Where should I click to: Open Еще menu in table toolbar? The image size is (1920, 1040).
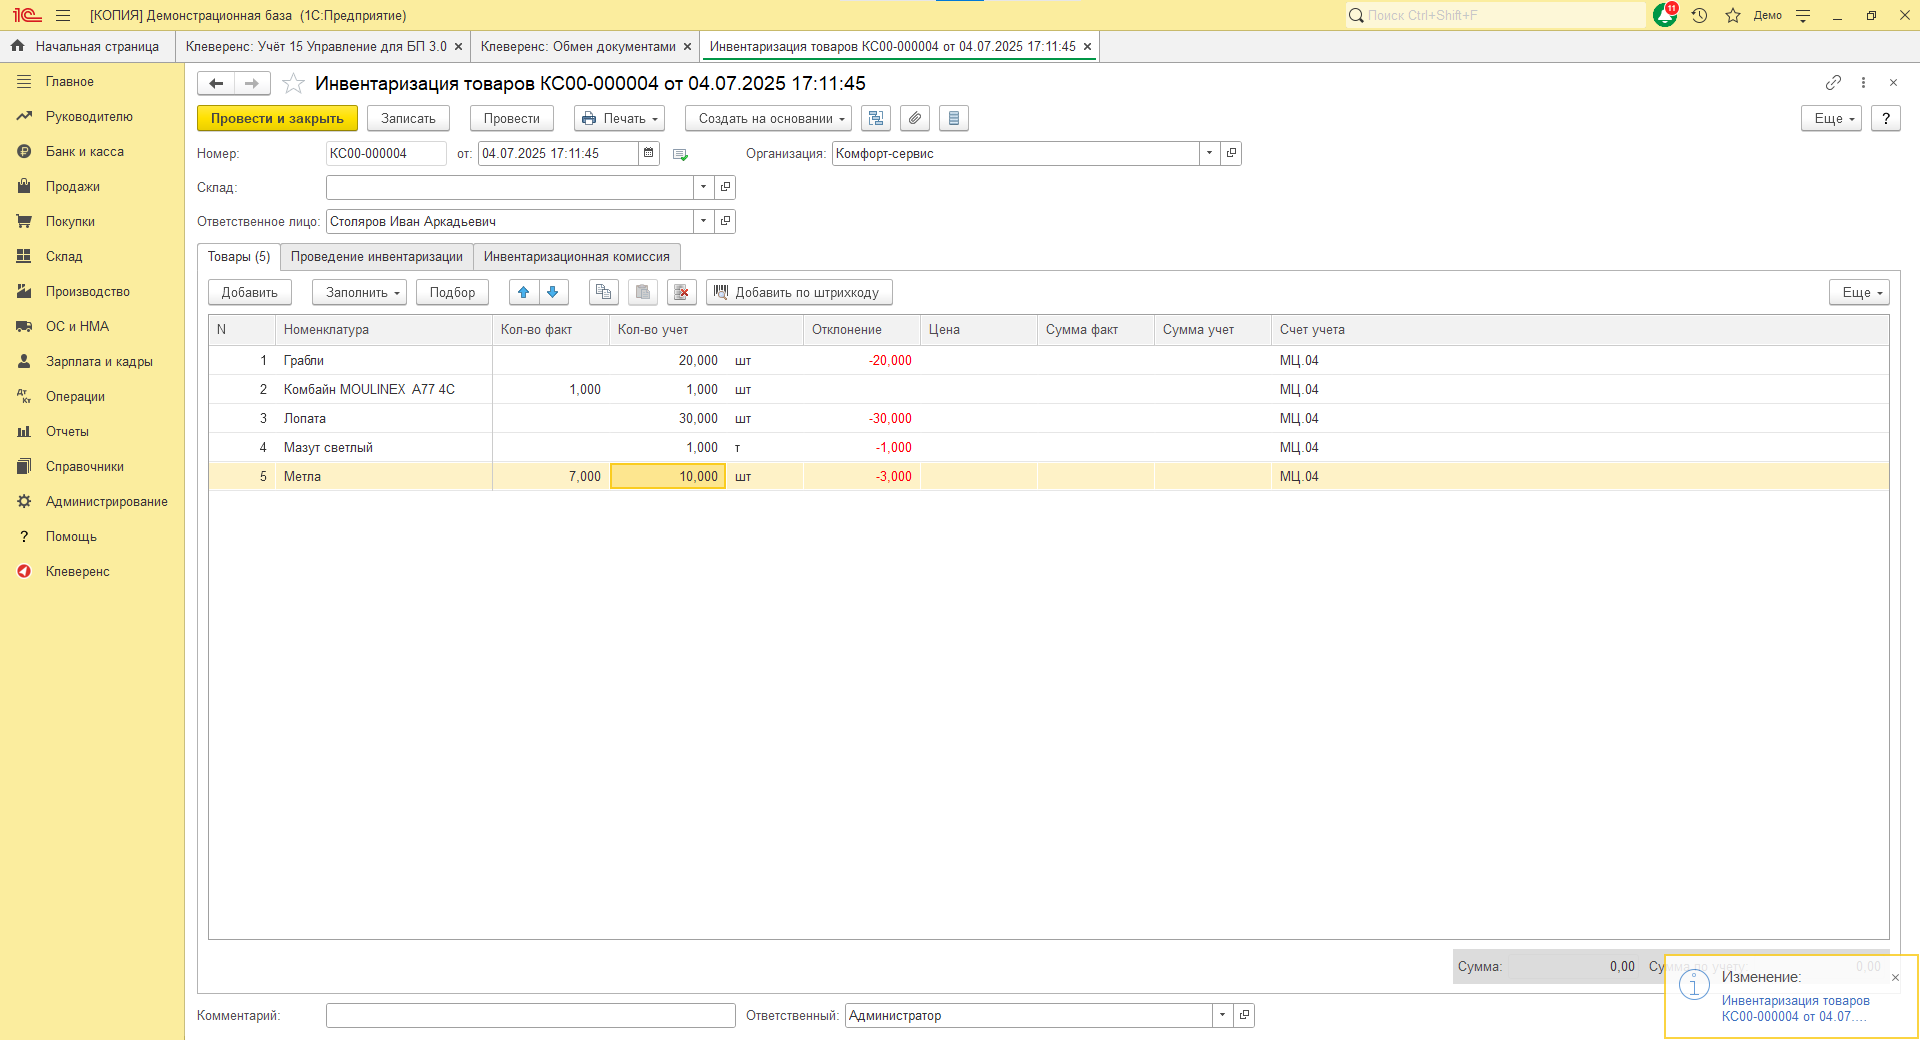point(1859,292)
